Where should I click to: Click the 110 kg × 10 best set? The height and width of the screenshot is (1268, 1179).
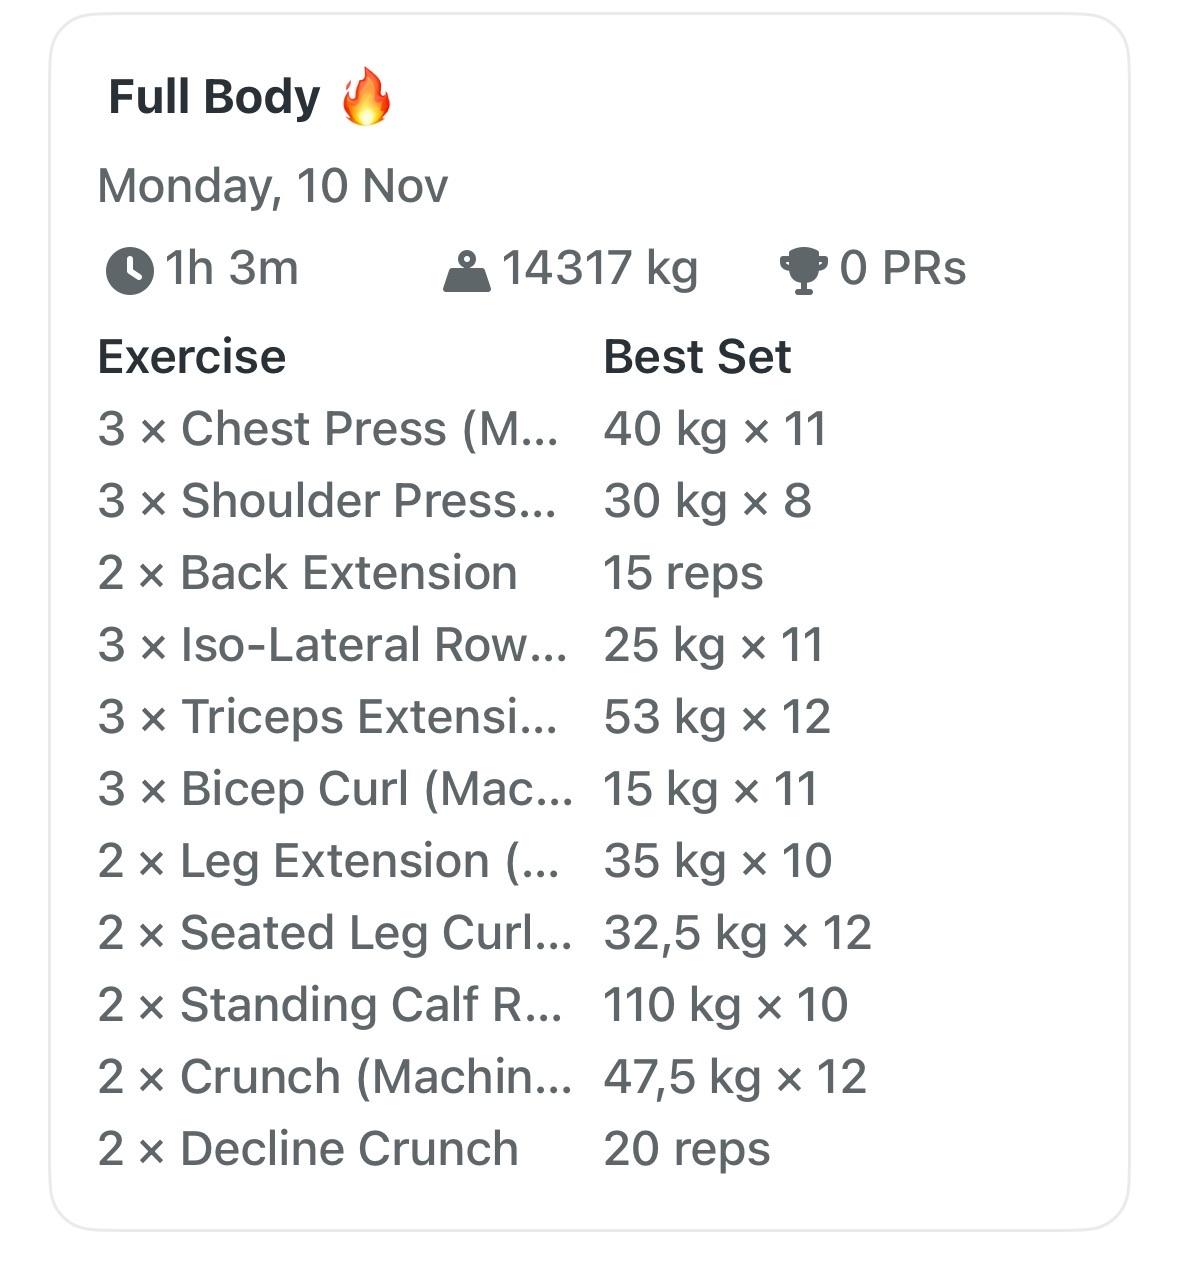tap(725, 1005)
